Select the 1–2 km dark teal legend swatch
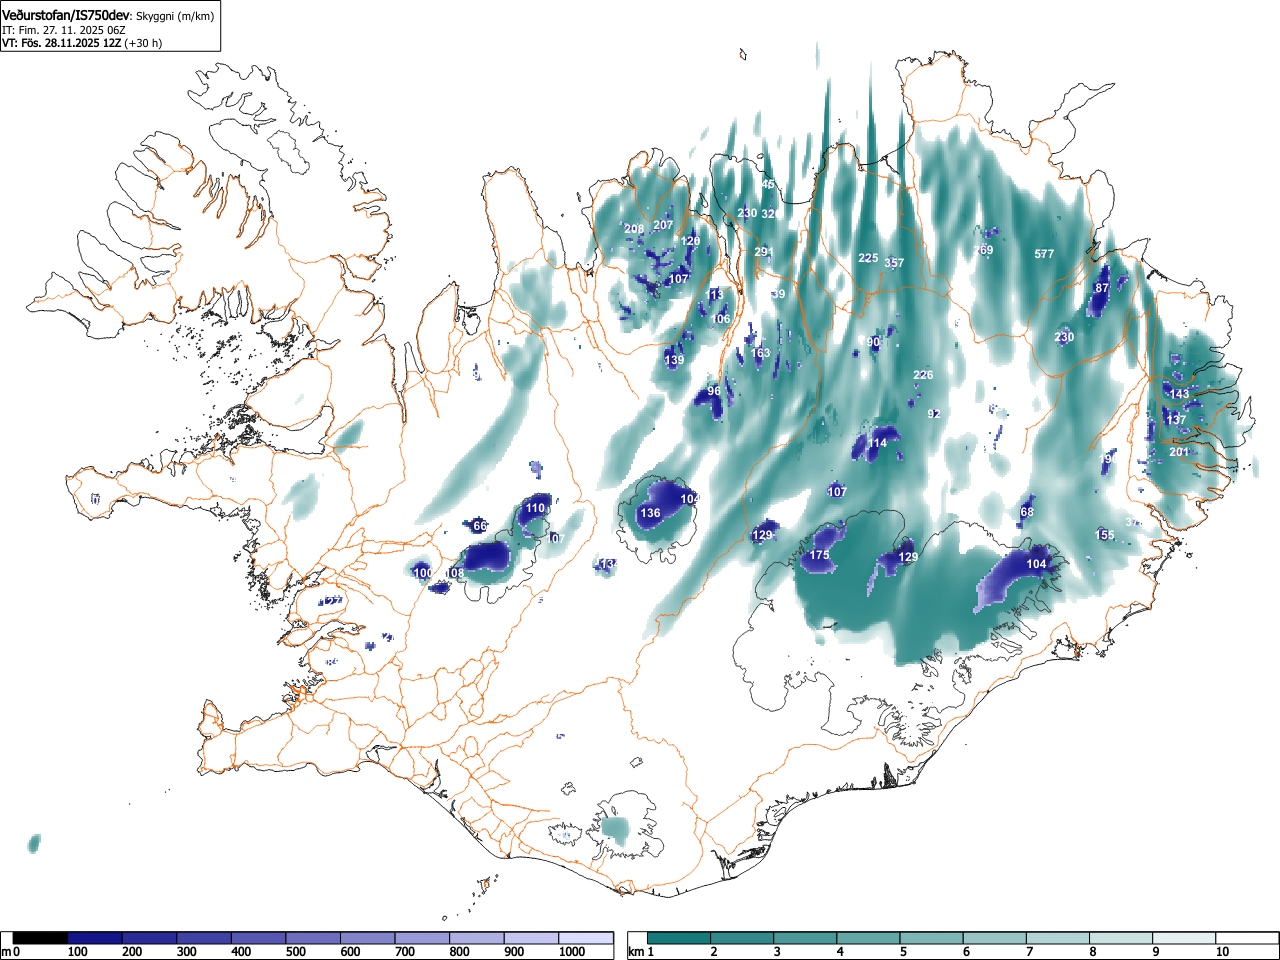The height and width of the screenshot is (960, 1280). [x=679, y=938]
